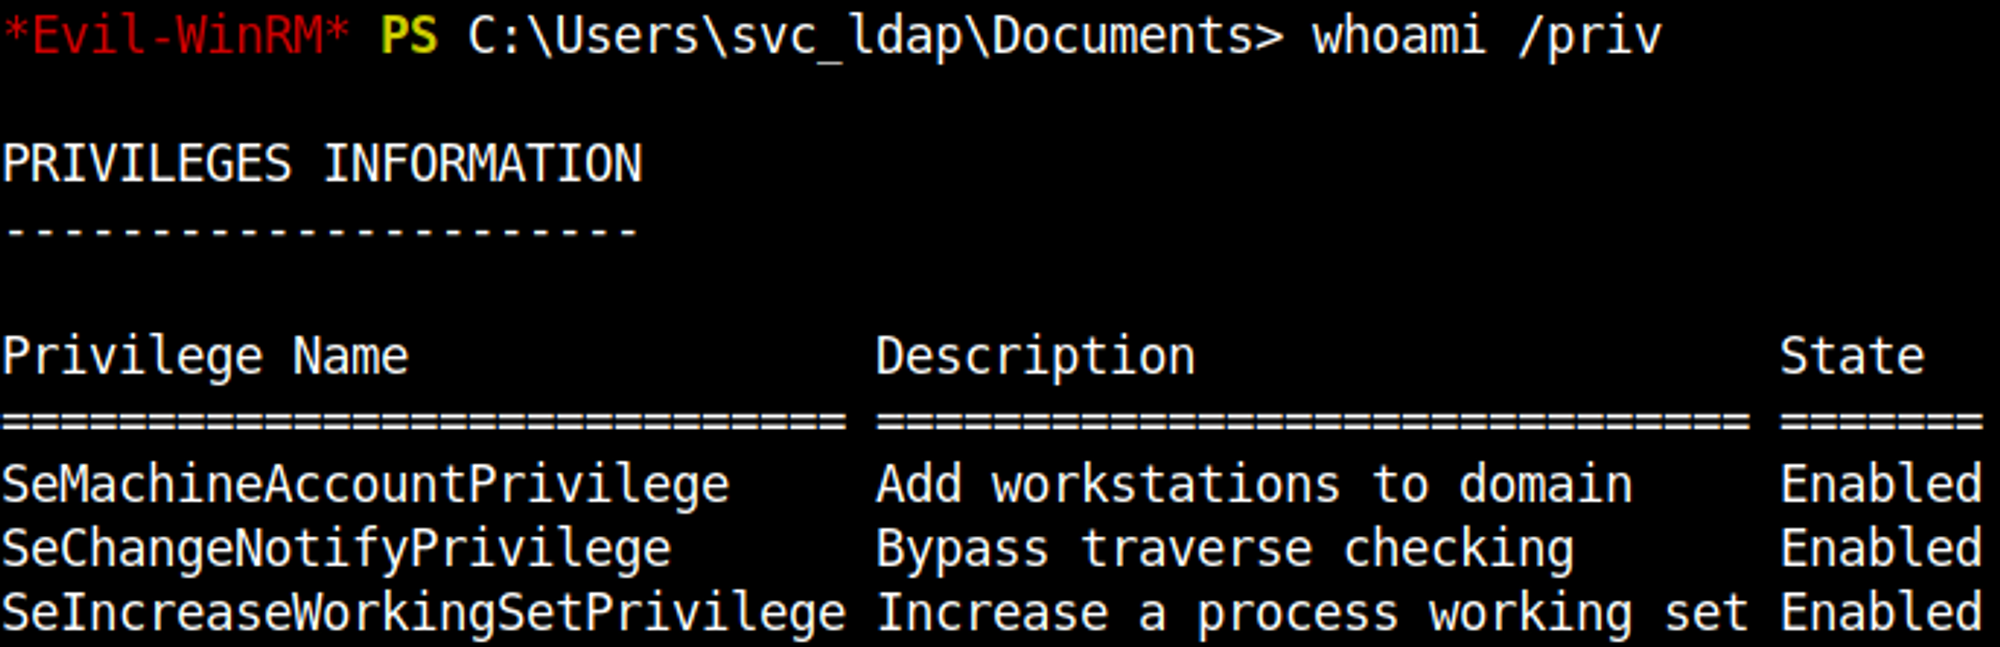This screenshot has height=647, width=2000.
Task: Click the dashed line under PRIVILEGES INFORMATION
Action: (320, 232)
